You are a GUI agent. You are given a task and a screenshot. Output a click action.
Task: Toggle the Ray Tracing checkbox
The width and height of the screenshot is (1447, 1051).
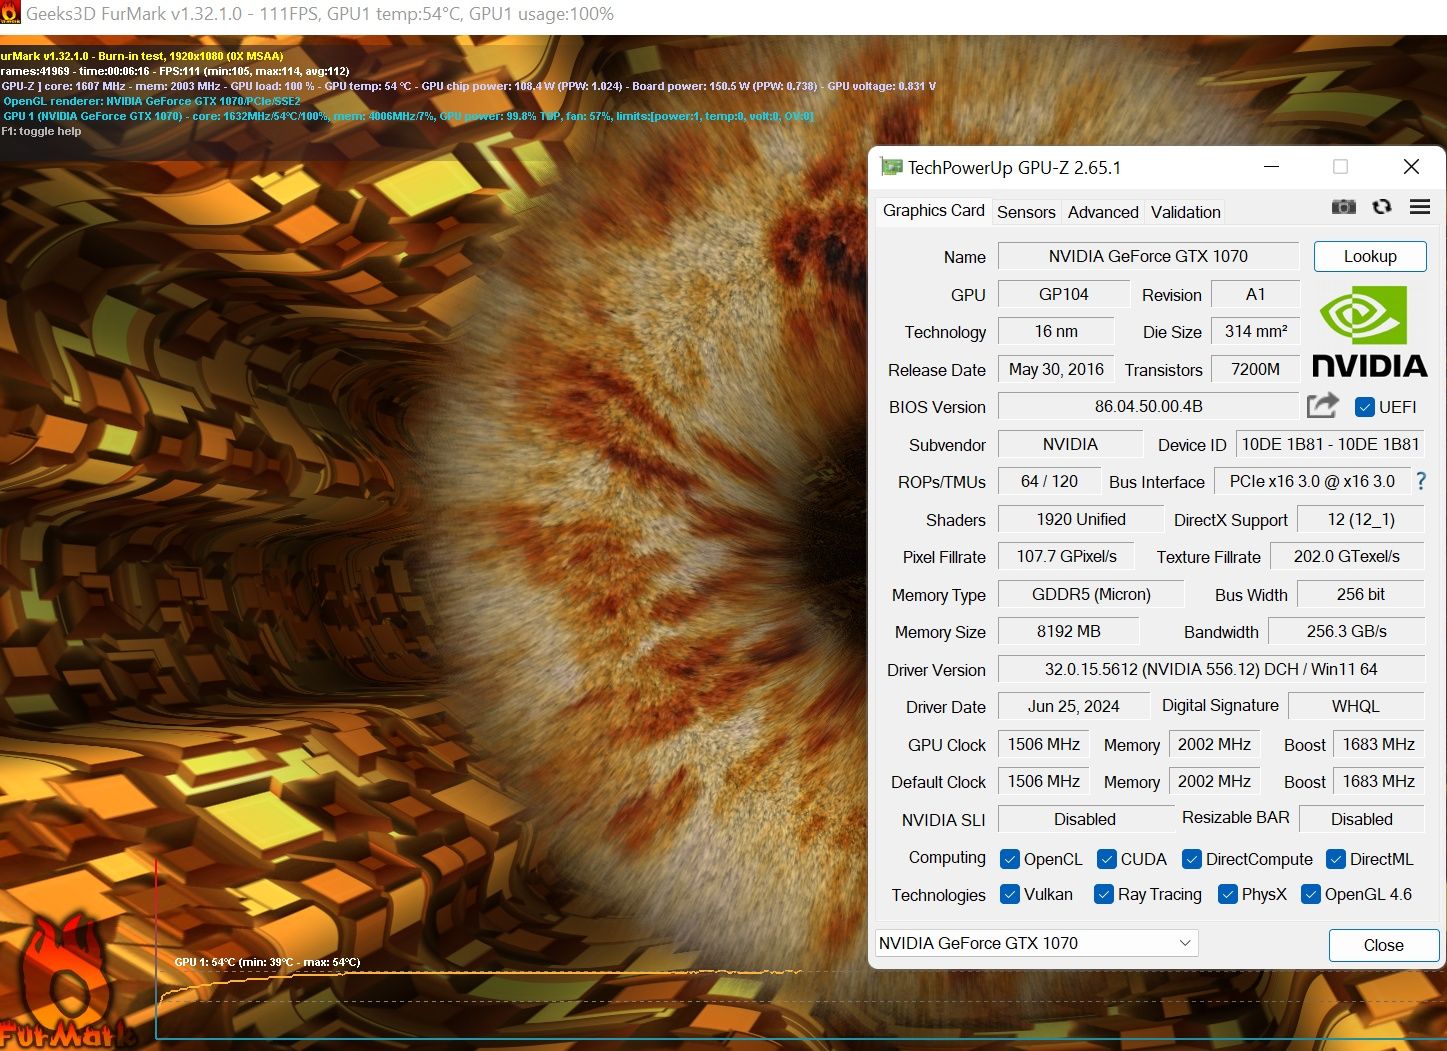pos(1104,894)
